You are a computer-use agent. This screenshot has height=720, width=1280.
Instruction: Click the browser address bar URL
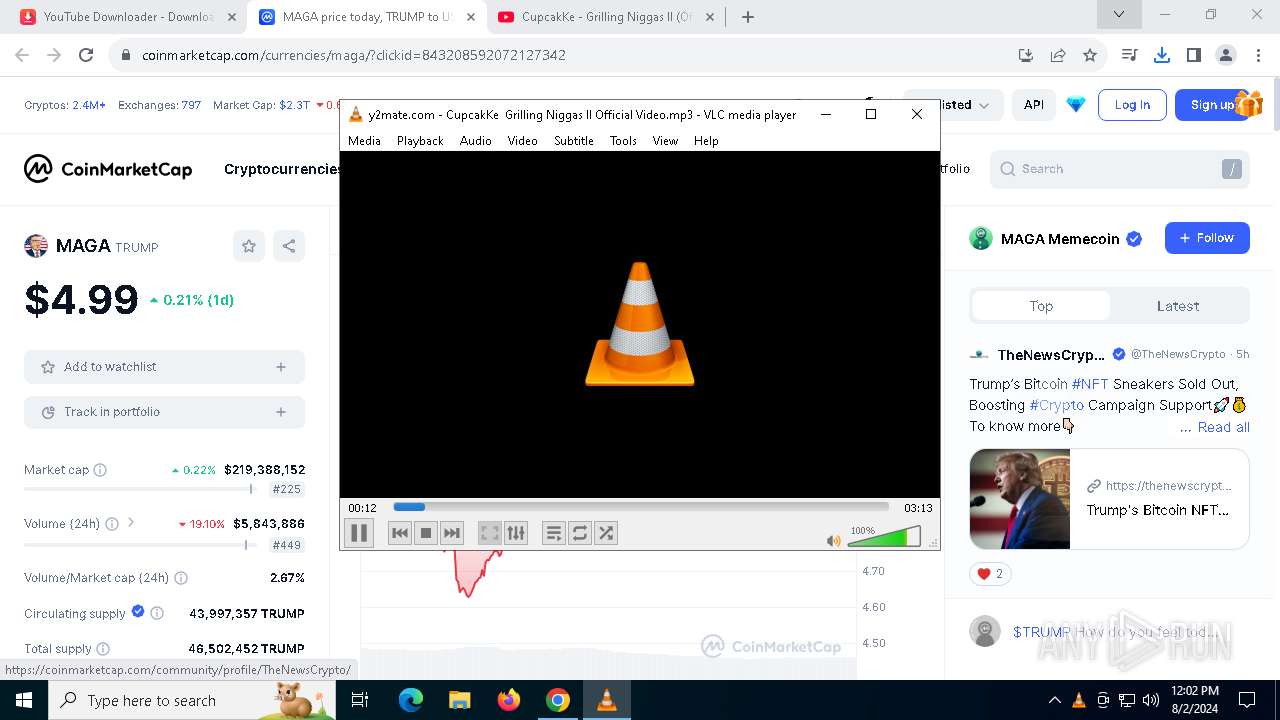click(x=354, y=55)
